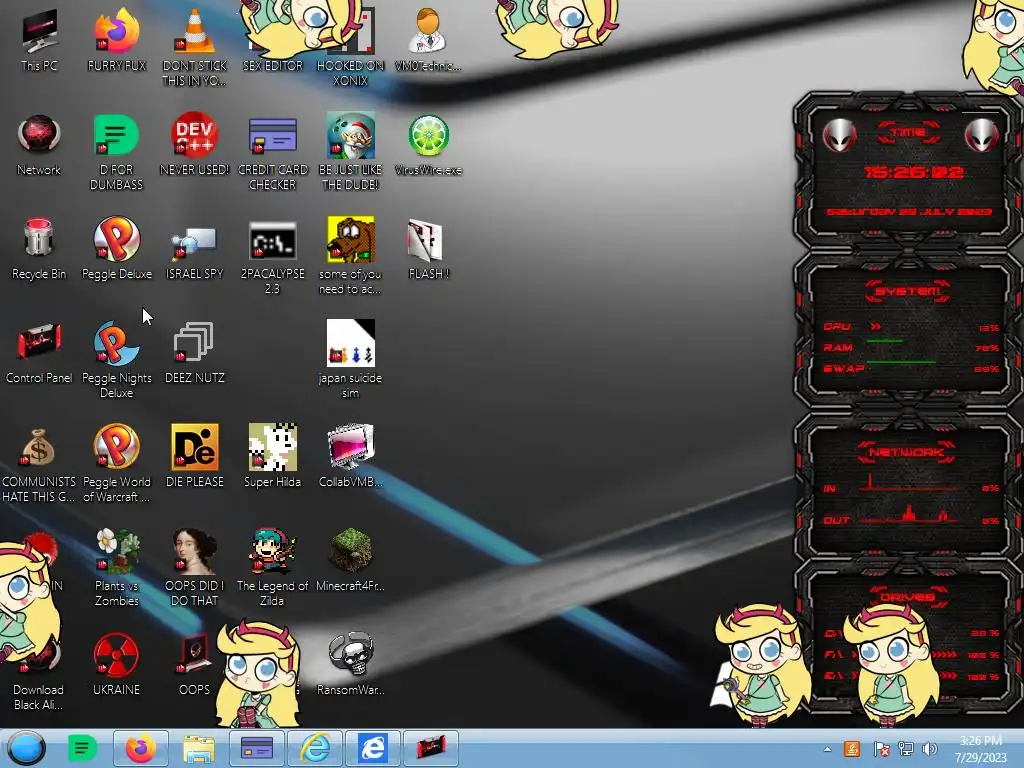The width and height of the screenshot is (1024, 768).
Task: Open the portrait icon OOPS DID I DO THAT
Action: 194,568
